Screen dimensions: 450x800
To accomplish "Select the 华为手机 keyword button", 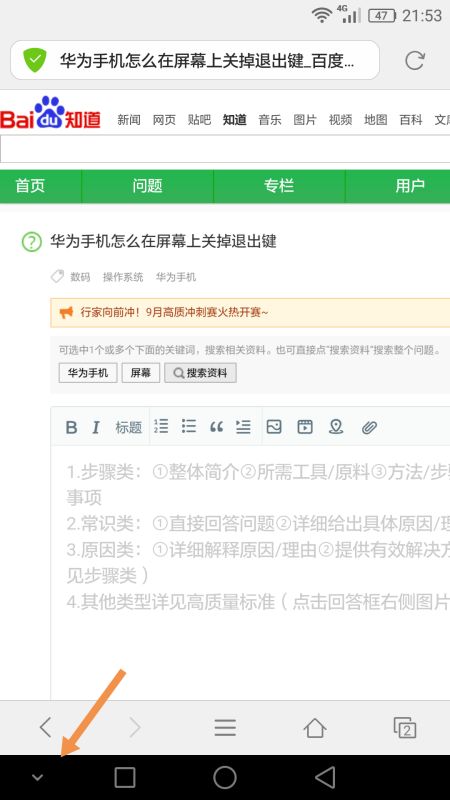I will coord(88,373).
